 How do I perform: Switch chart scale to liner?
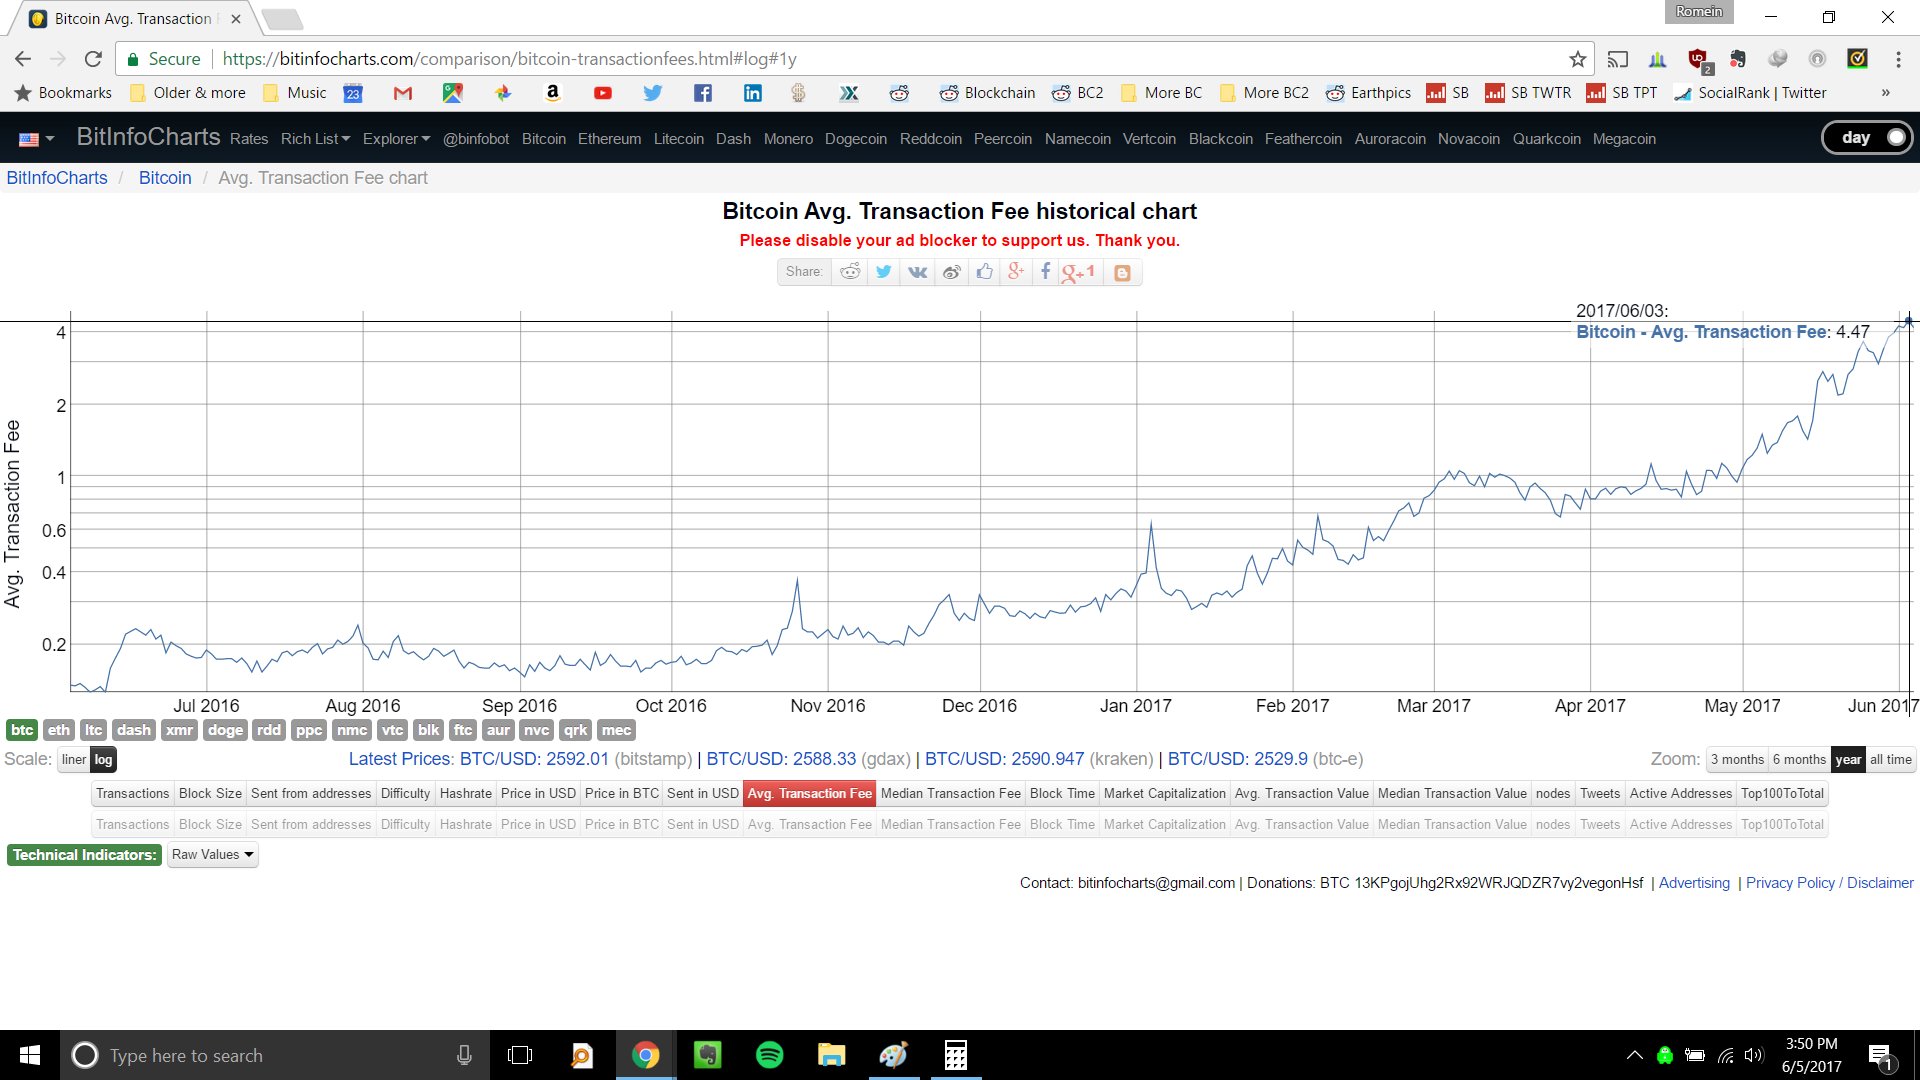tap(74, 760)
